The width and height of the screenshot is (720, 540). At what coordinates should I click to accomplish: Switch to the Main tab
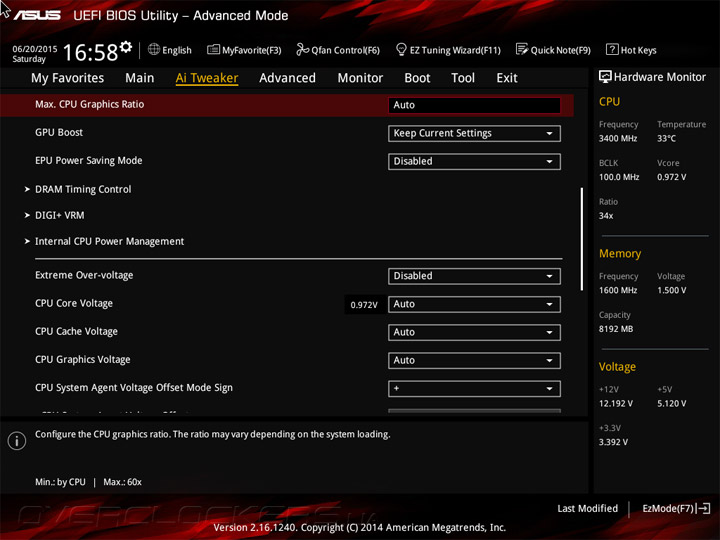140,78
